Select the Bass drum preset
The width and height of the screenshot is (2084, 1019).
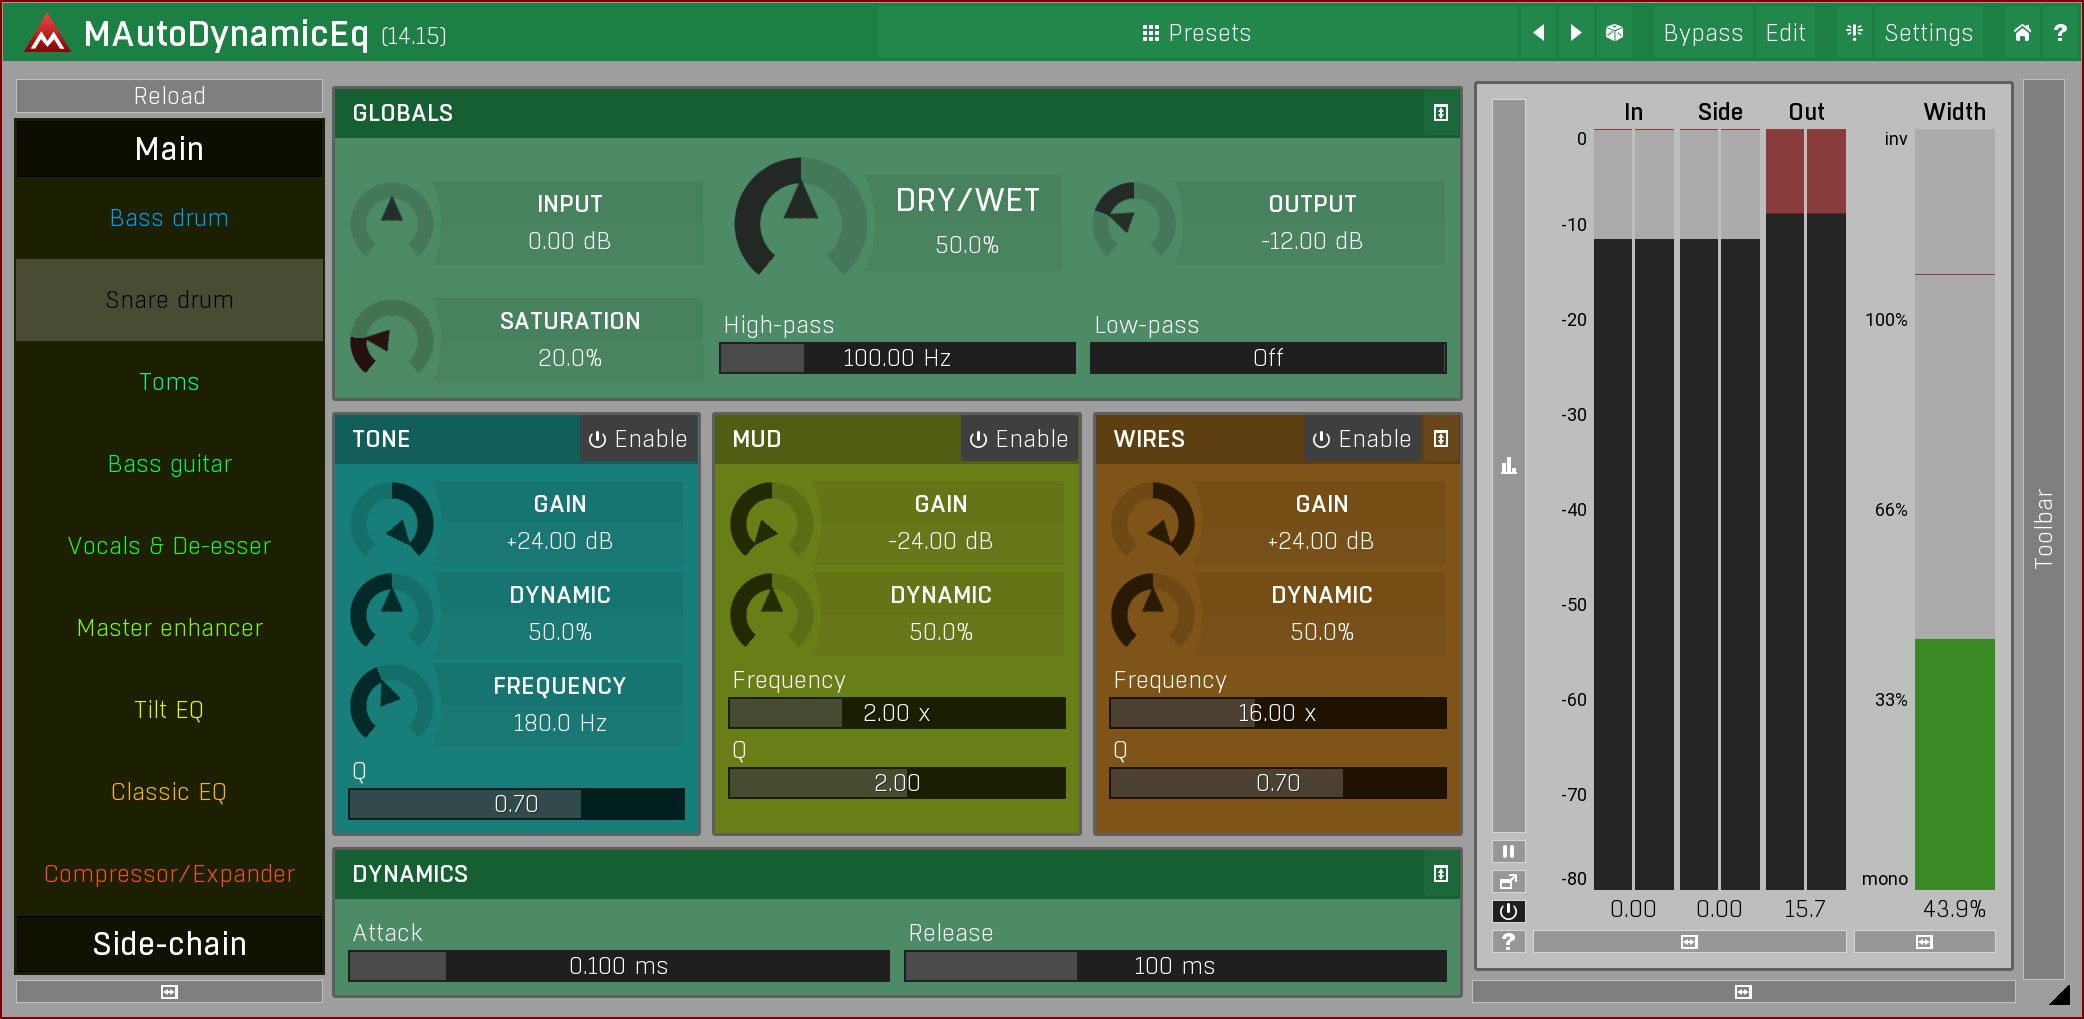pos(169,218)
